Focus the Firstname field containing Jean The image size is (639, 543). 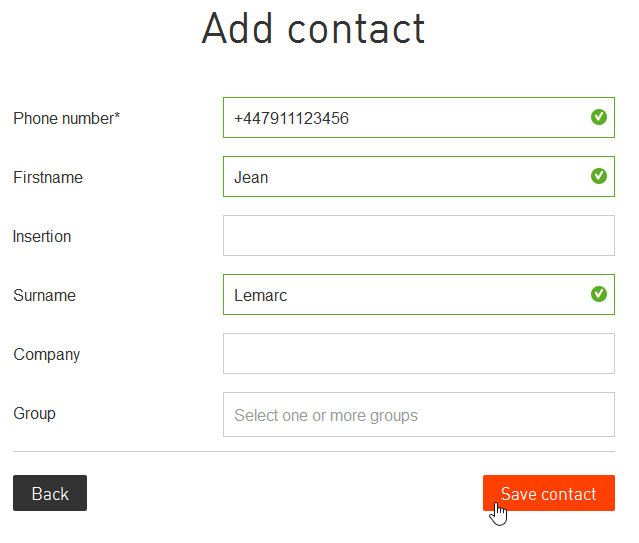point(419,177)
